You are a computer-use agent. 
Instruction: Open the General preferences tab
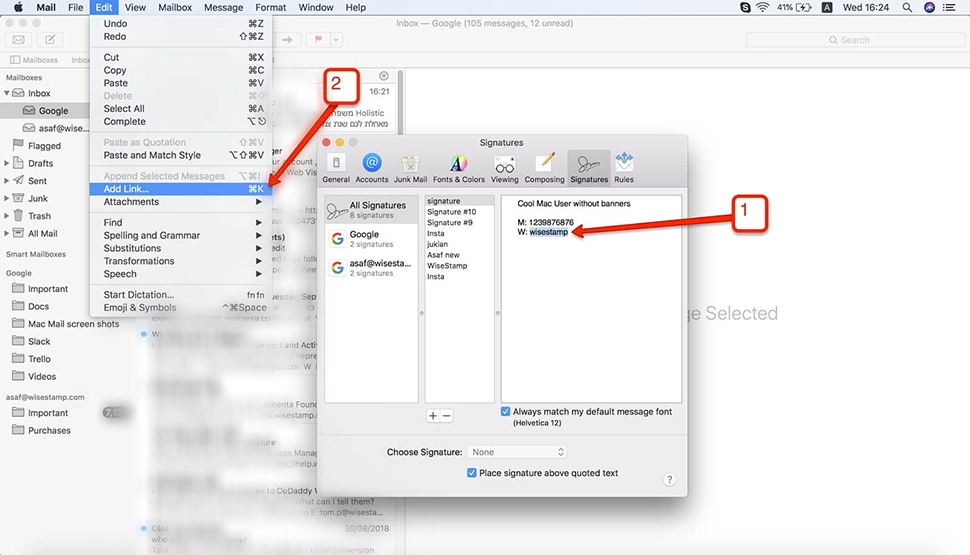(336, 168)
